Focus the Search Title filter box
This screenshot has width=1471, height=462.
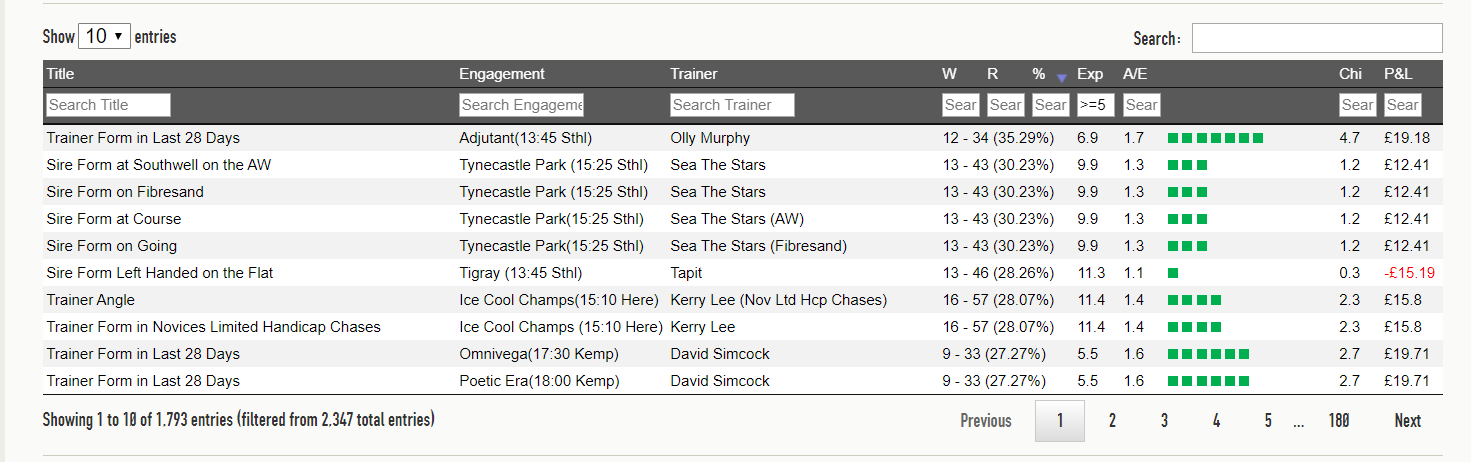pos(108,105)
